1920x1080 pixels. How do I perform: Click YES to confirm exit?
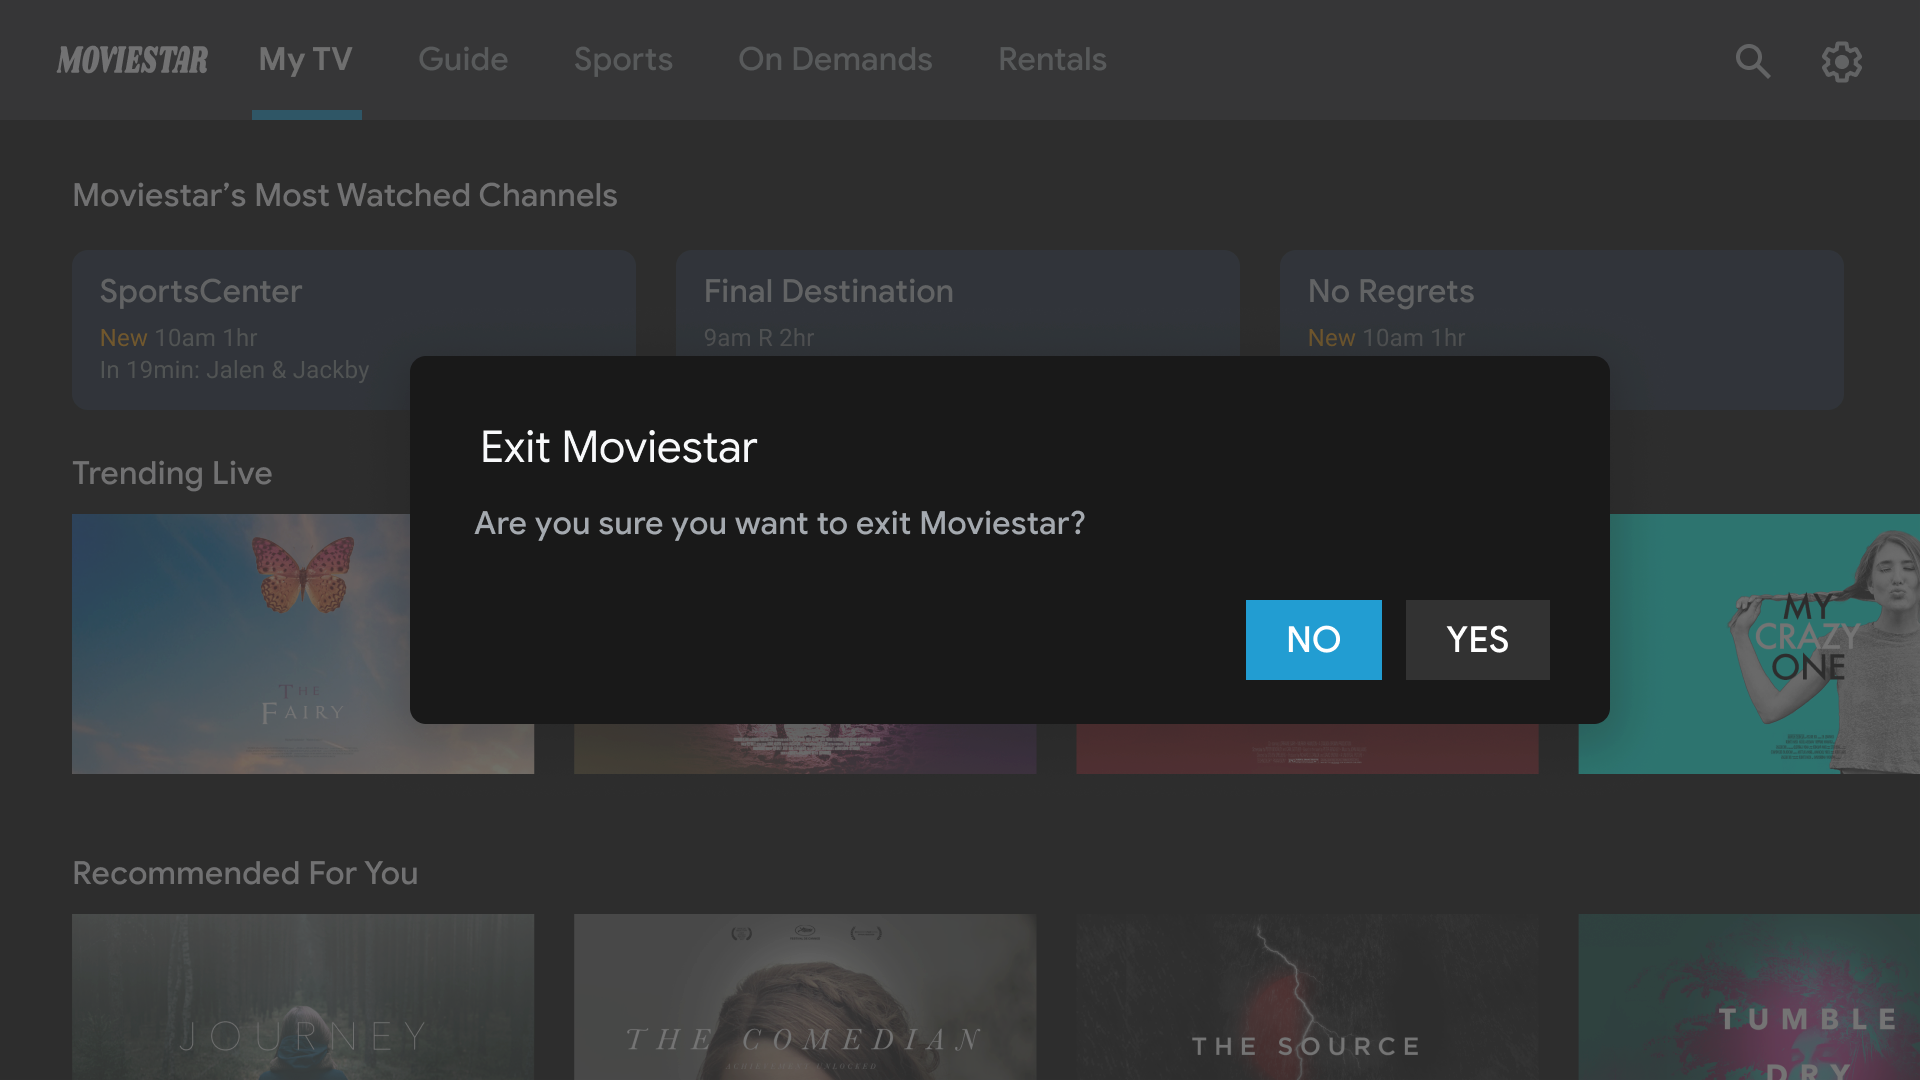pyautogui.click(x=1477, y=640)
